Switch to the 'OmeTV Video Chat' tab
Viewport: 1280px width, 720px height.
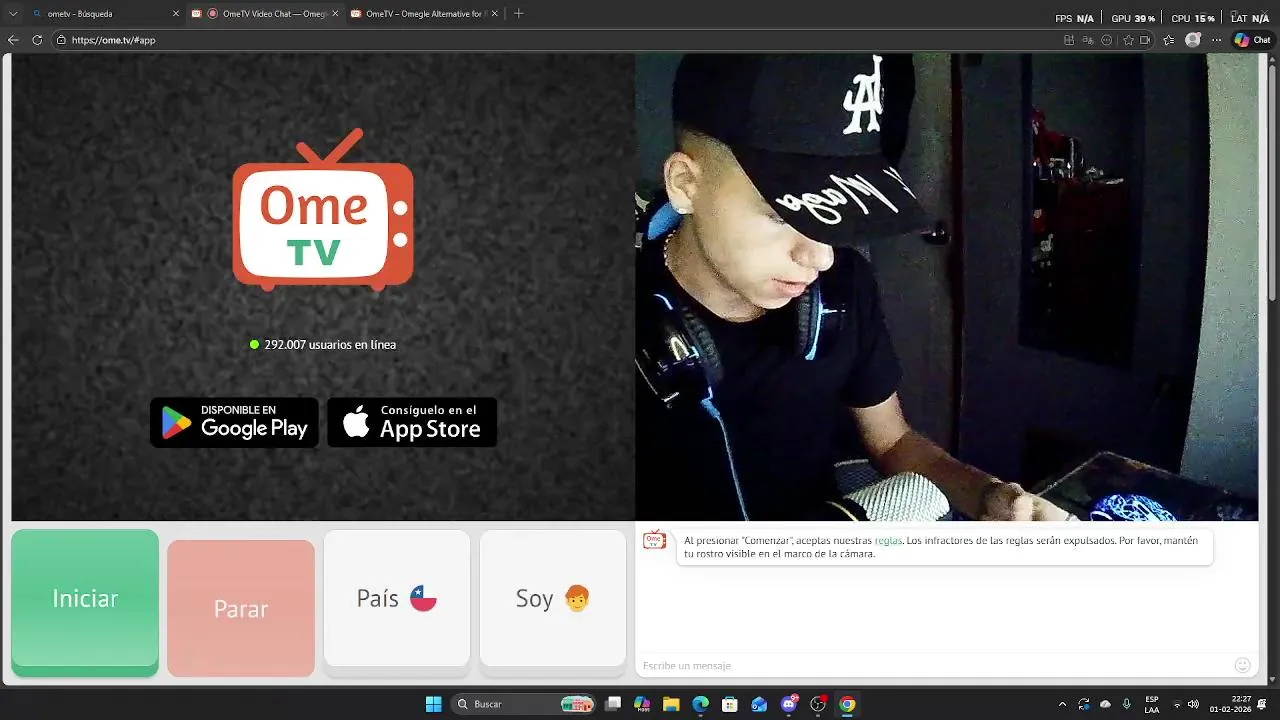click(265, 14)
